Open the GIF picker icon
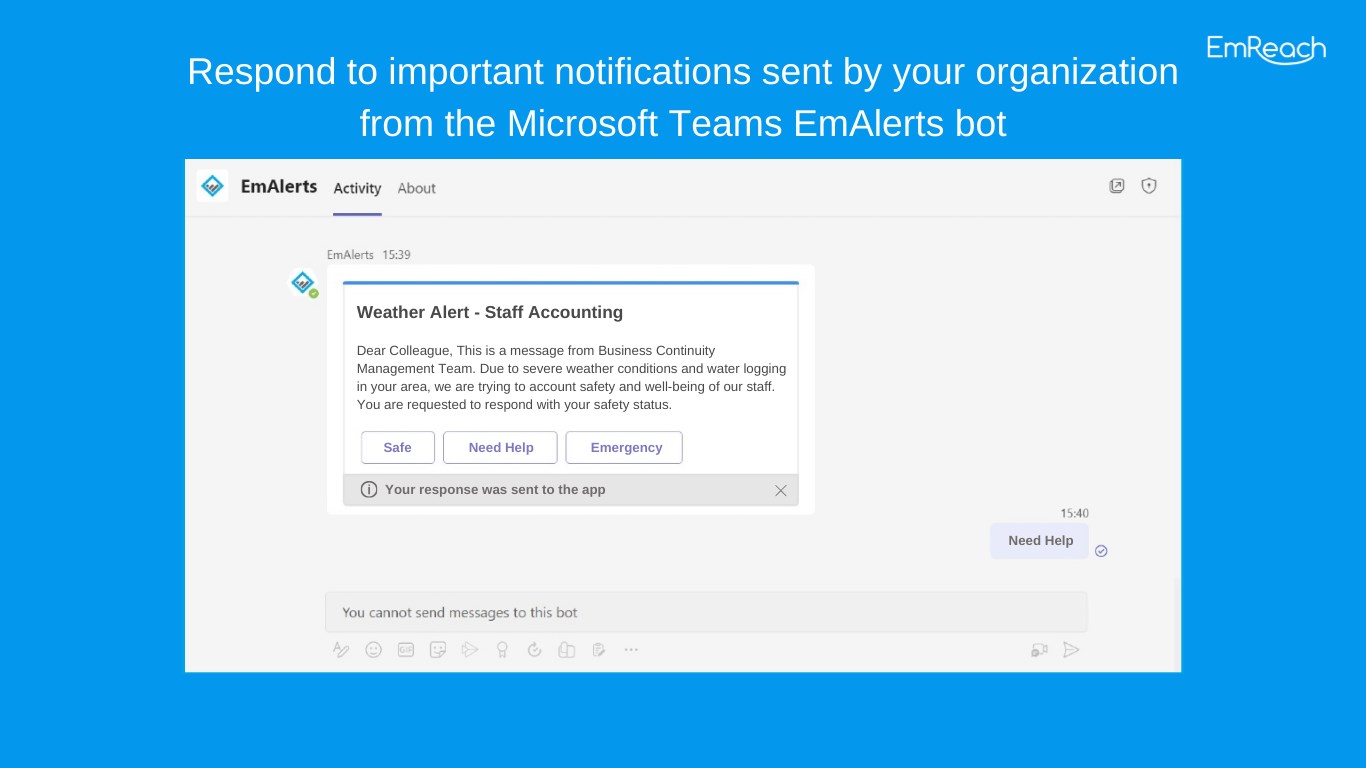Image resolution: width=1366 pixels, height=768 pixels. coord(406,650)
